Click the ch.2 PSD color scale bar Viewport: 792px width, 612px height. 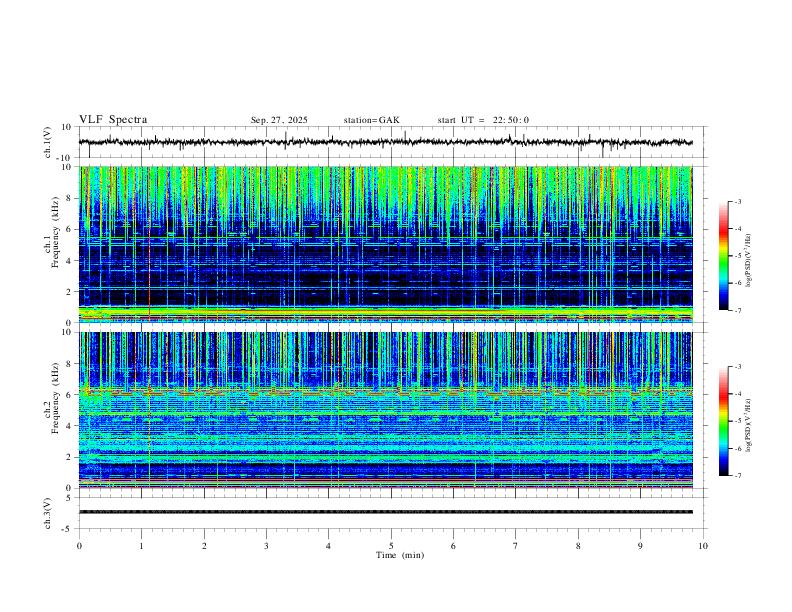[x=723, y=421]
